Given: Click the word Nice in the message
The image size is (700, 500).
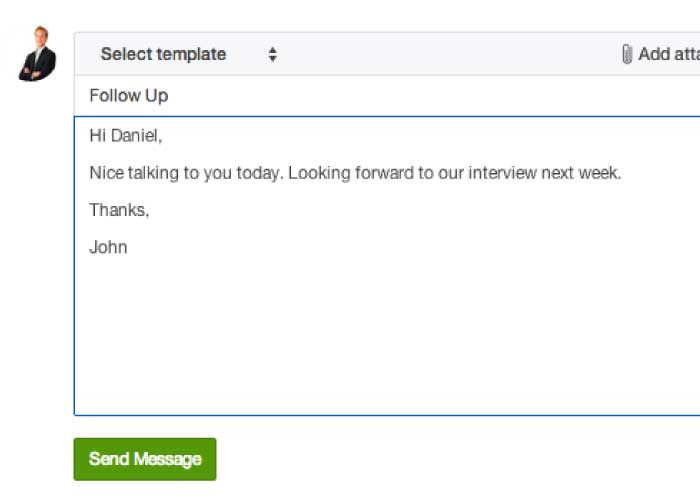Looking at the screenshot, I should tap(106, 173).
